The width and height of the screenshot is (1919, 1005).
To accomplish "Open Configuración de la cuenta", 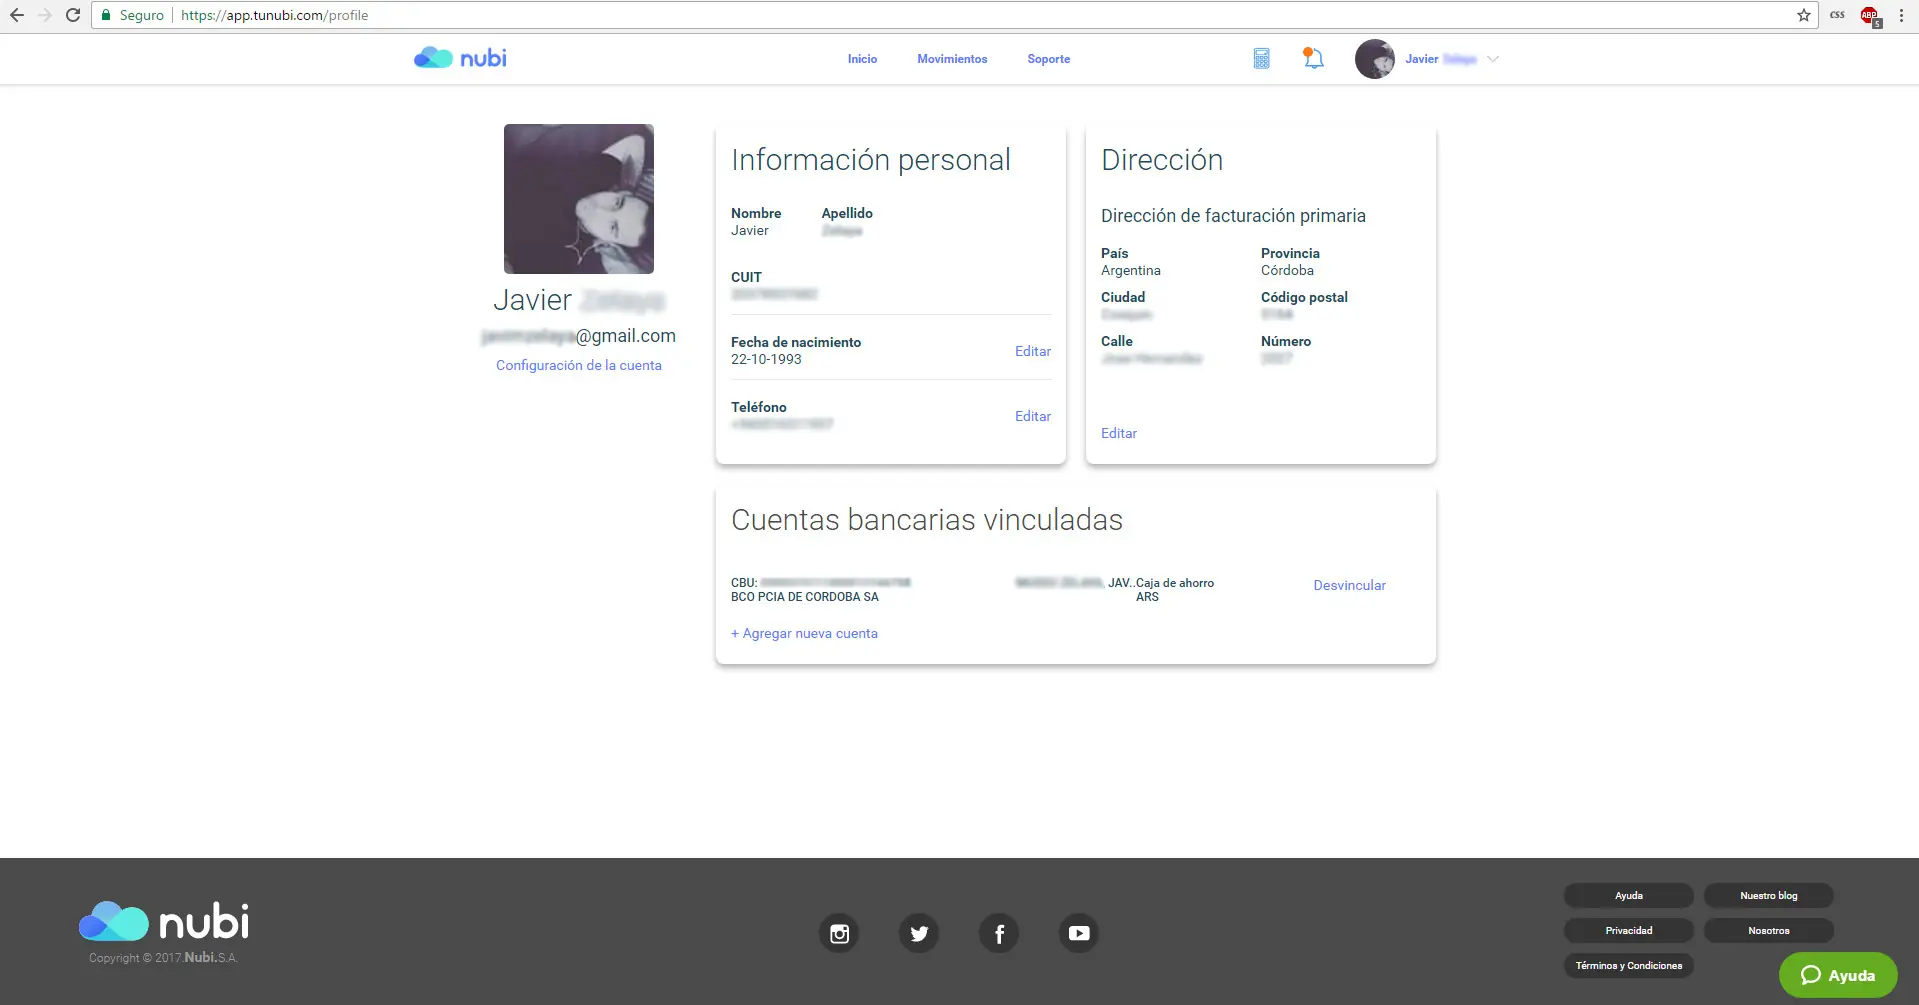I will (578, 365).
